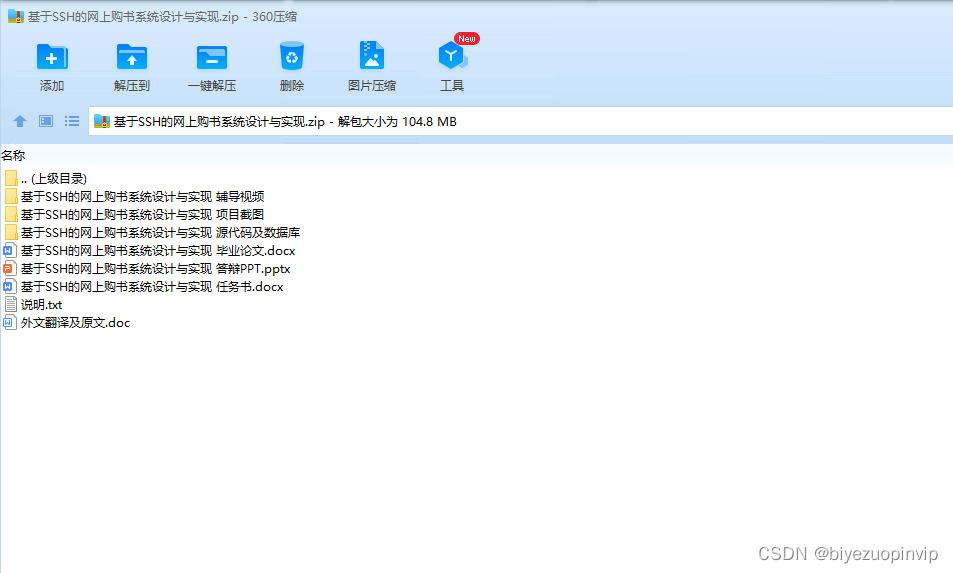Select the 毕业论文.docx Word file icon
The height and width of the screenshot is (573, 953).
click(9, 250)
